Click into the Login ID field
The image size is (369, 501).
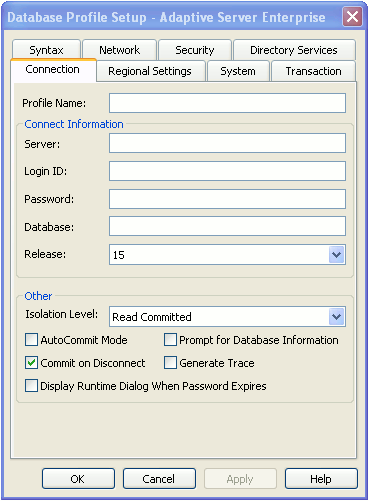[x=227, y=171]
